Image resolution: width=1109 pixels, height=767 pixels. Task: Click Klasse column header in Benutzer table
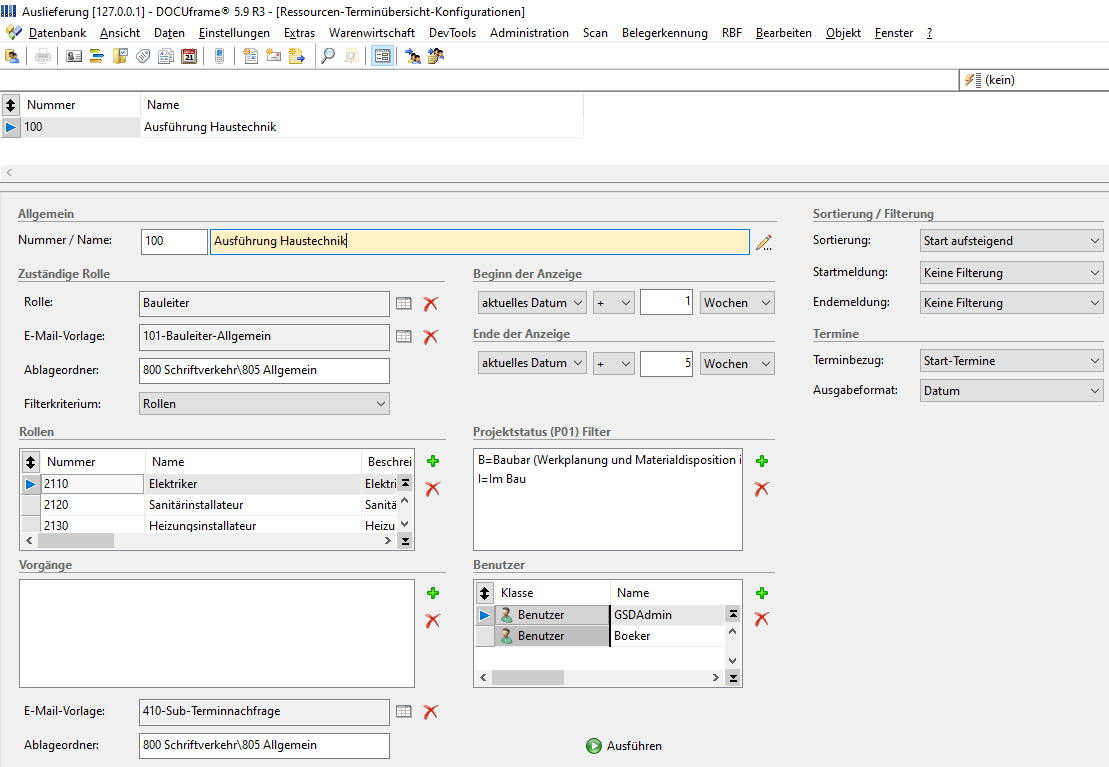(552, 593)
